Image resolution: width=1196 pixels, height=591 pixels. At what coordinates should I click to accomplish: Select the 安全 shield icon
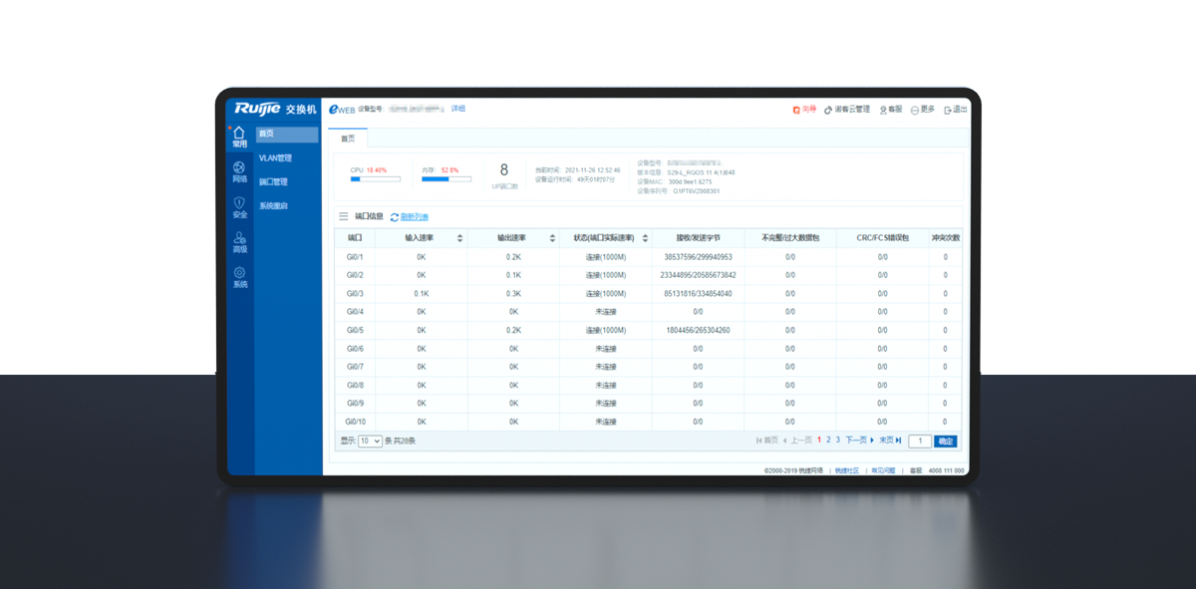[x=239, y=203]
